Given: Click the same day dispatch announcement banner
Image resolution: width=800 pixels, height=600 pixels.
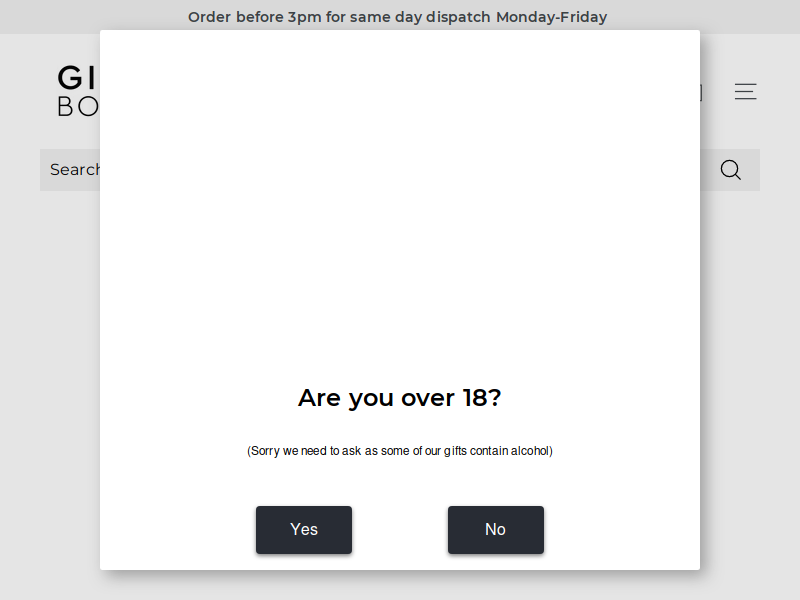Looking at the screenshot, I should click(x=397, y=17).
